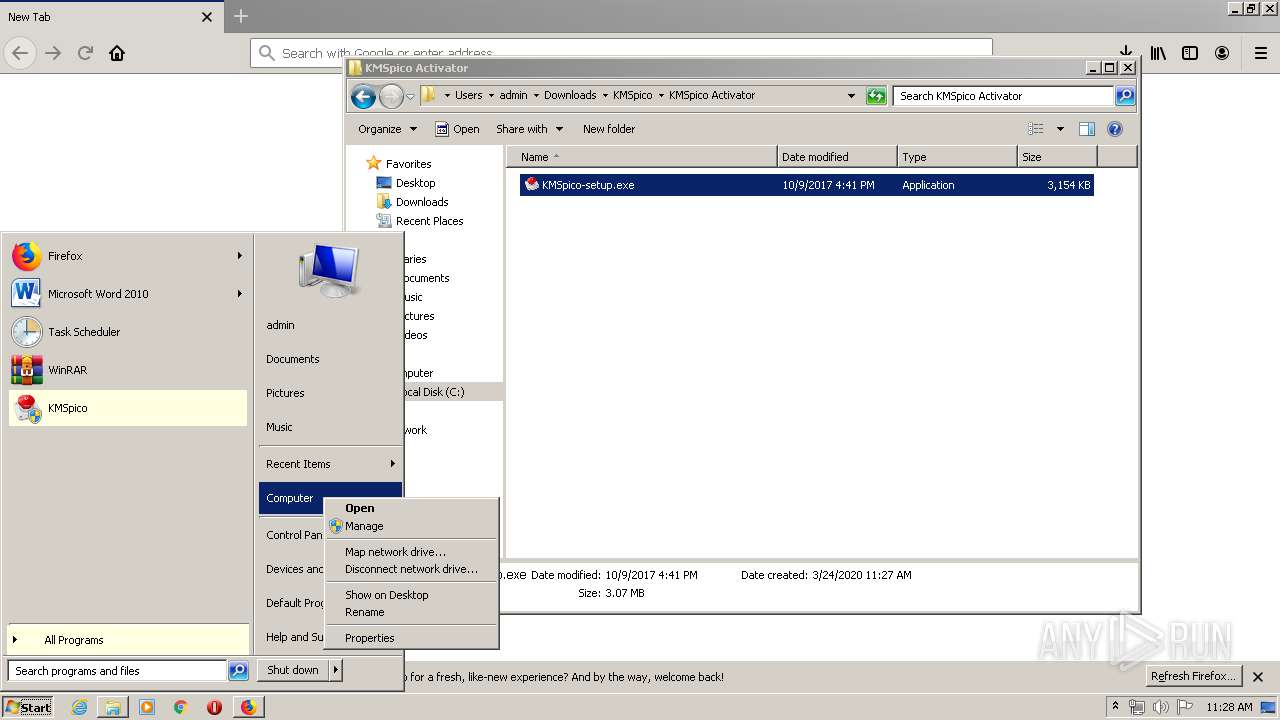Open a new Firefox tab with plus
1280x720 pixels.
click(241, 16)
